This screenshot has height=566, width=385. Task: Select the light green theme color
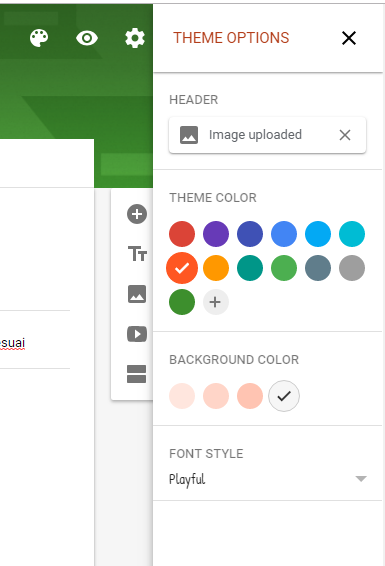tap(284, 268)
